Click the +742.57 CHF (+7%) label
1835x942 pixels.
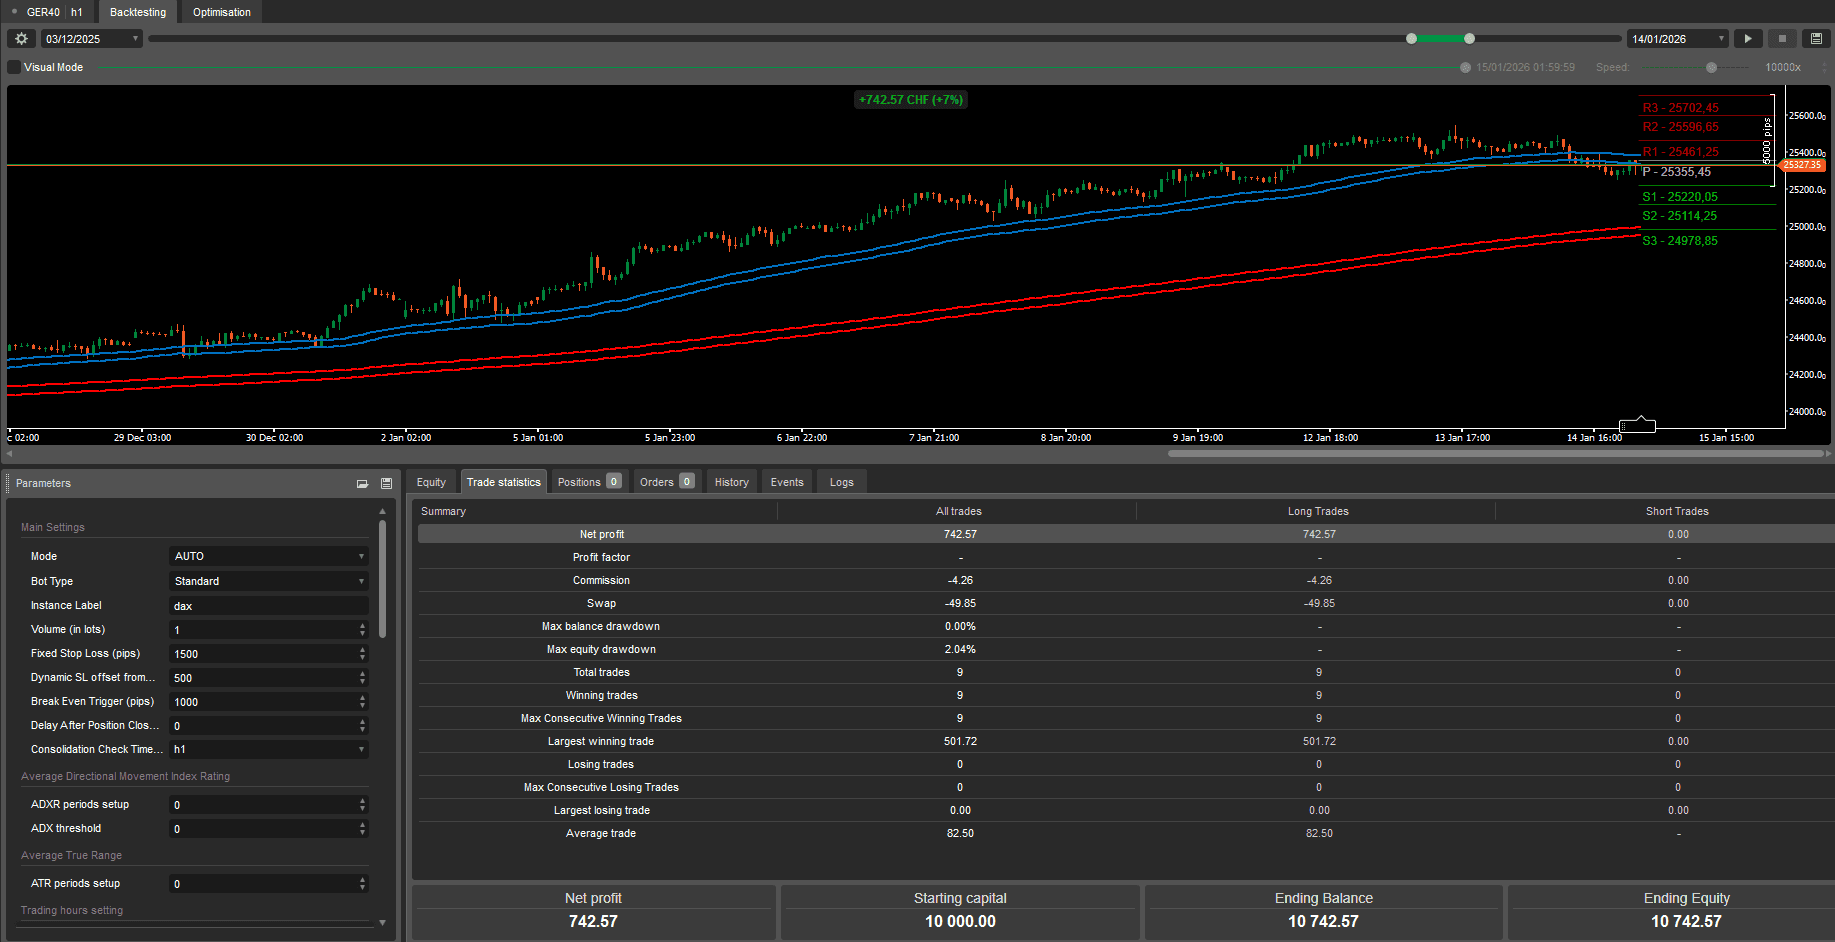tap(910, 100)
